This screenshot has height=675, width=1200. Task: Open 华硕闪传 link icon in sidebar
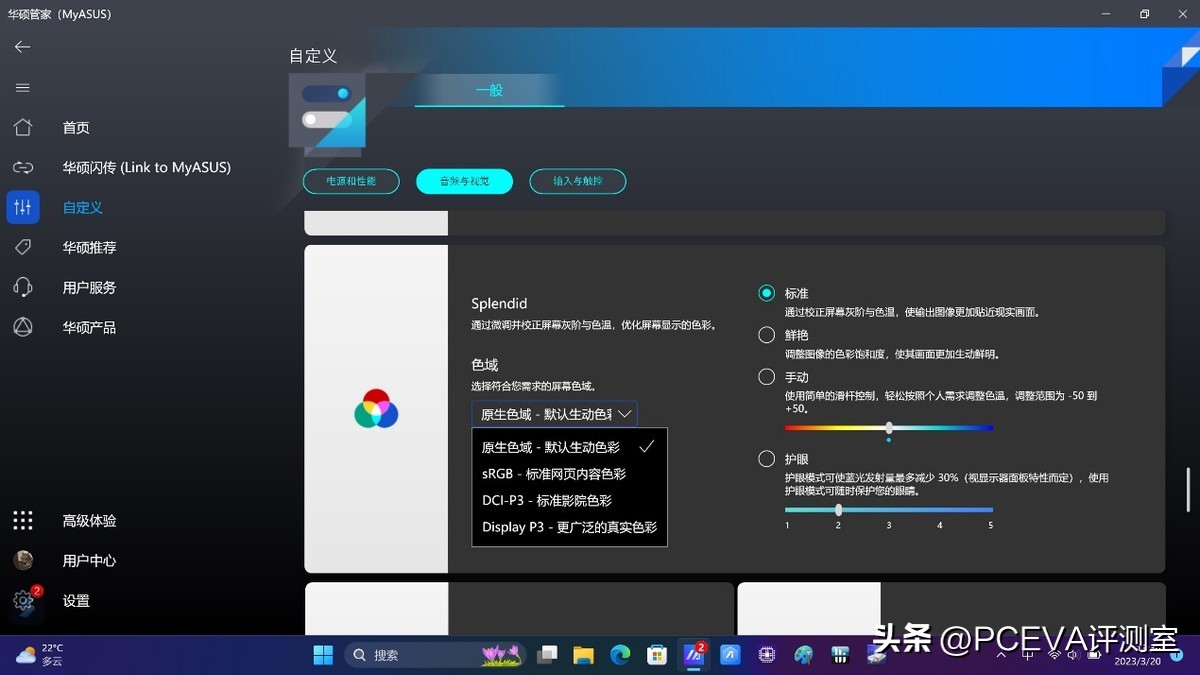tap(23, 167)
